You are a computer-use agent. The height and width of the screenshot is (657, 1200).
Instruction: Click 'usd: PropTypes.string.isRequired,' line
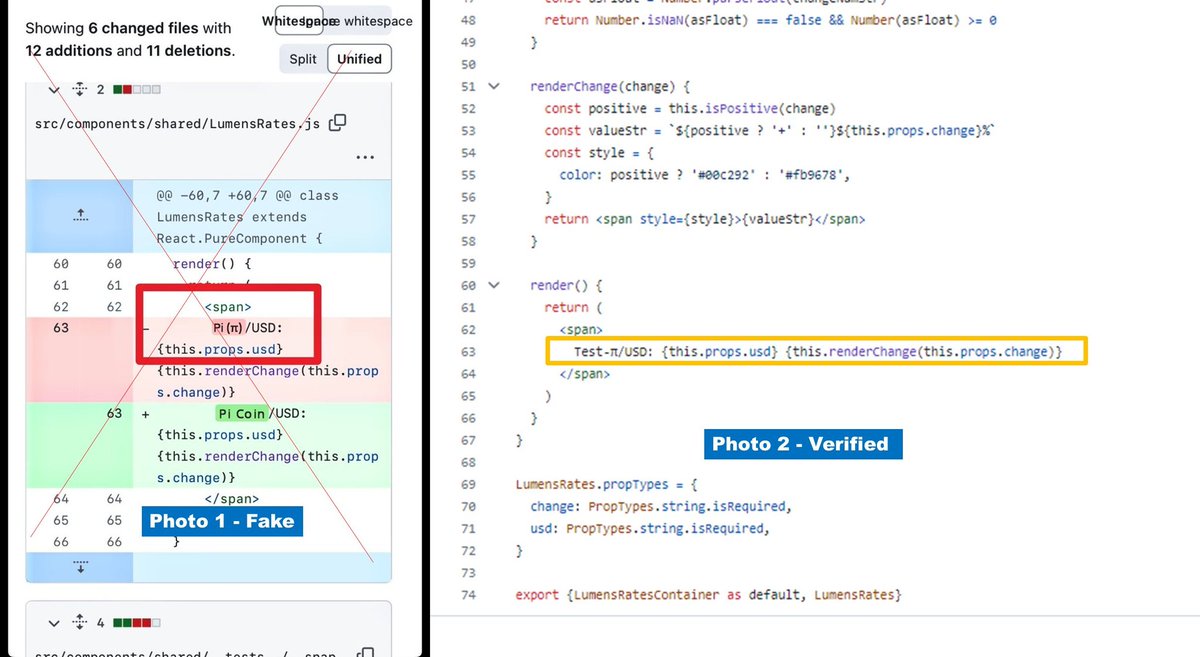tap(650, 528)
